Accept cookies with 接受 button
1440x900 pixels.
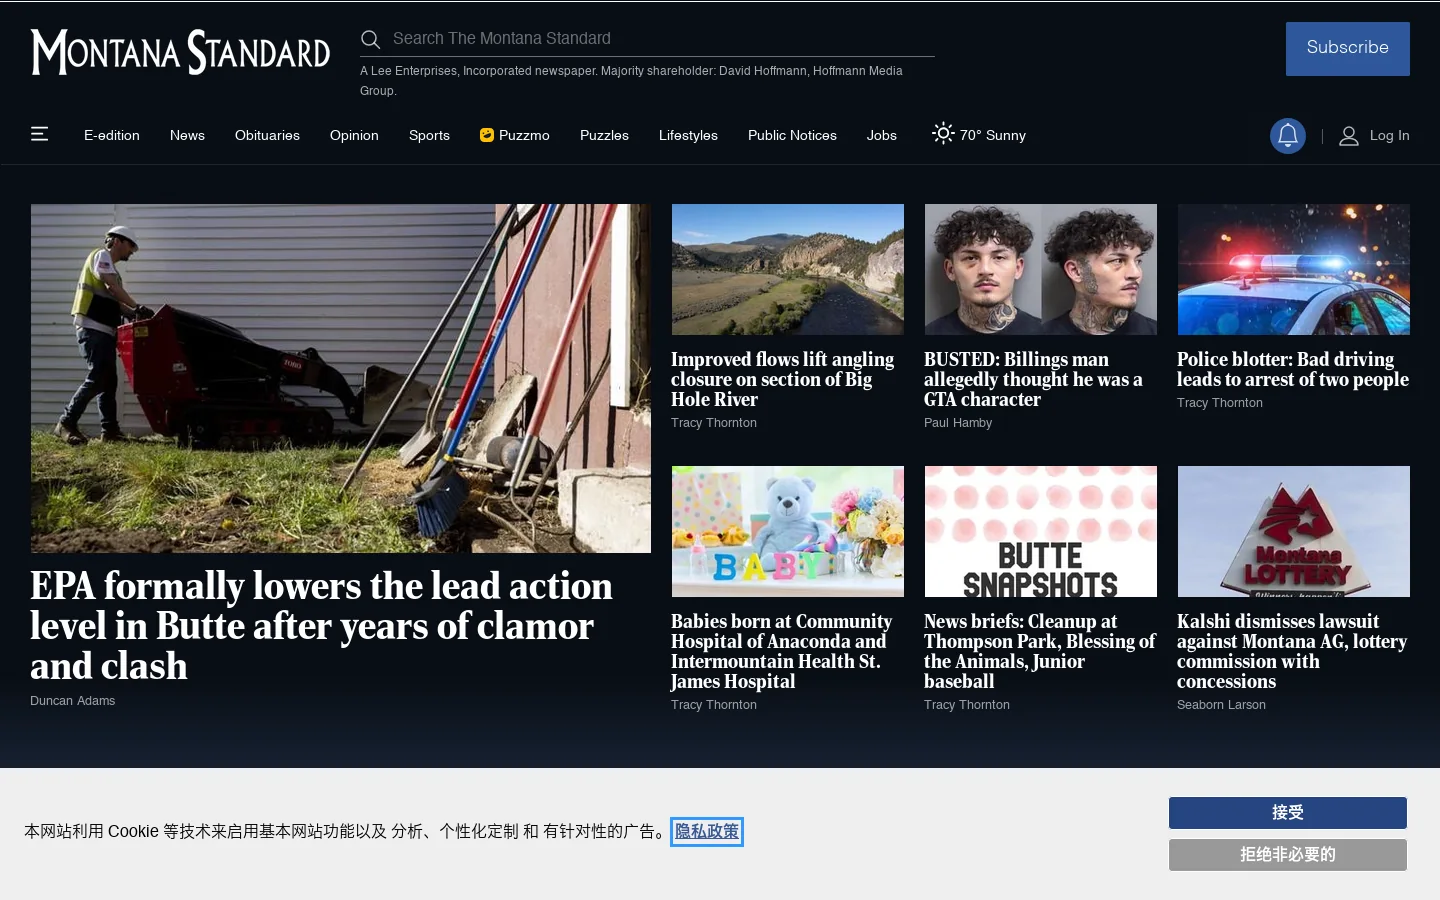pos(1288,813)
